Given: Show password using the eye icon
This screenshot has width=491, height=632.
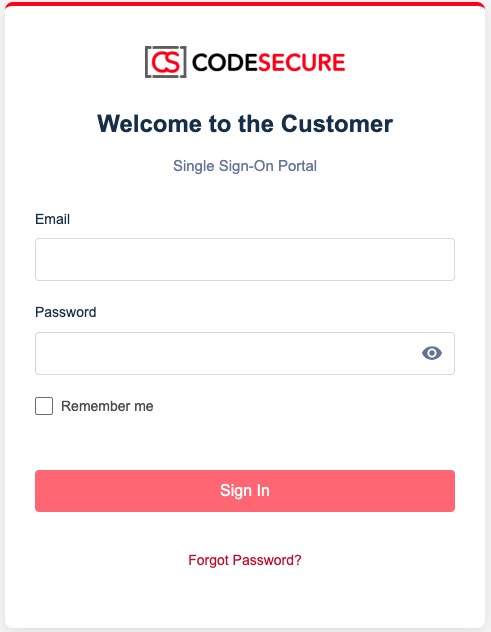Looking at the screenshot, I should 432,353.
